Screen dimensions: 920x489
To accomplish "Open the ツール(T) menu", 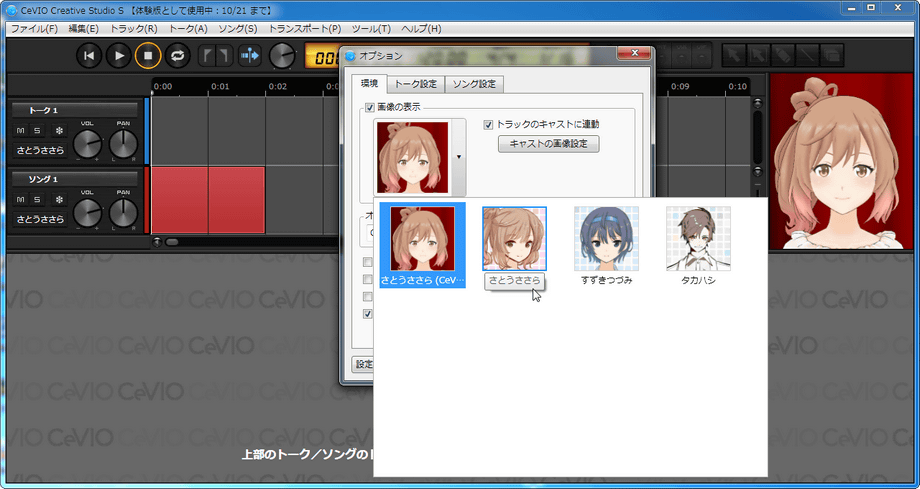I will point(371,28).
